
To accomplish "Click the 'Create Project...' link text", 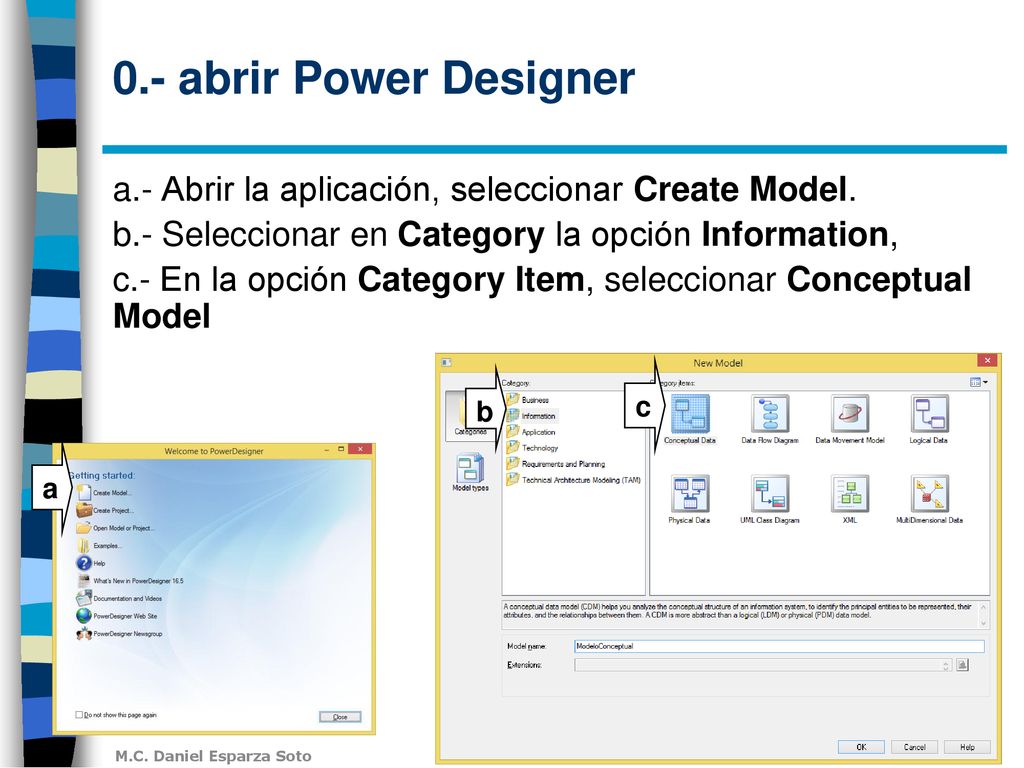I will (x=112, y=511).
